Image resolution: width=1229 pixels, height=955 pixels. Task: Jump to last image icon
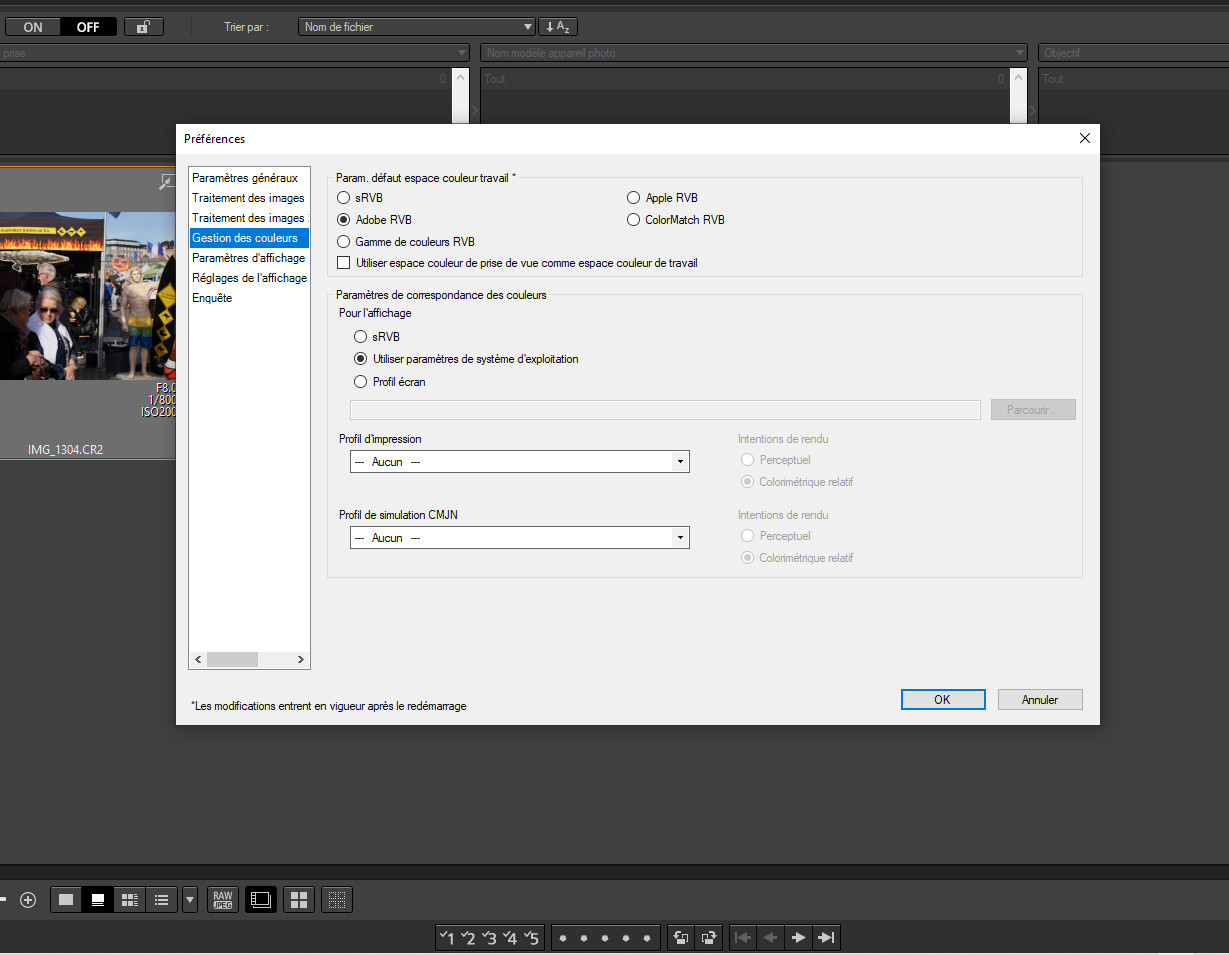[826, 937]
